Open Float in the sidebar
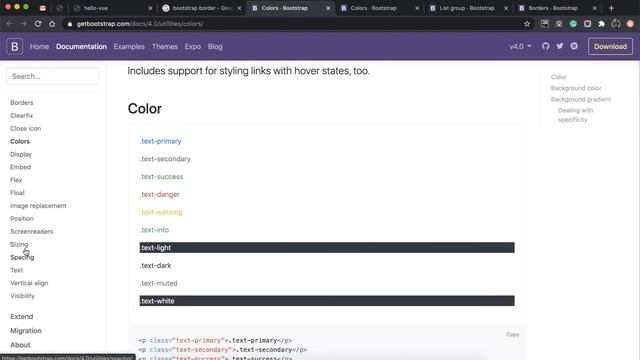640x360 pixels. tap(17, 193)
